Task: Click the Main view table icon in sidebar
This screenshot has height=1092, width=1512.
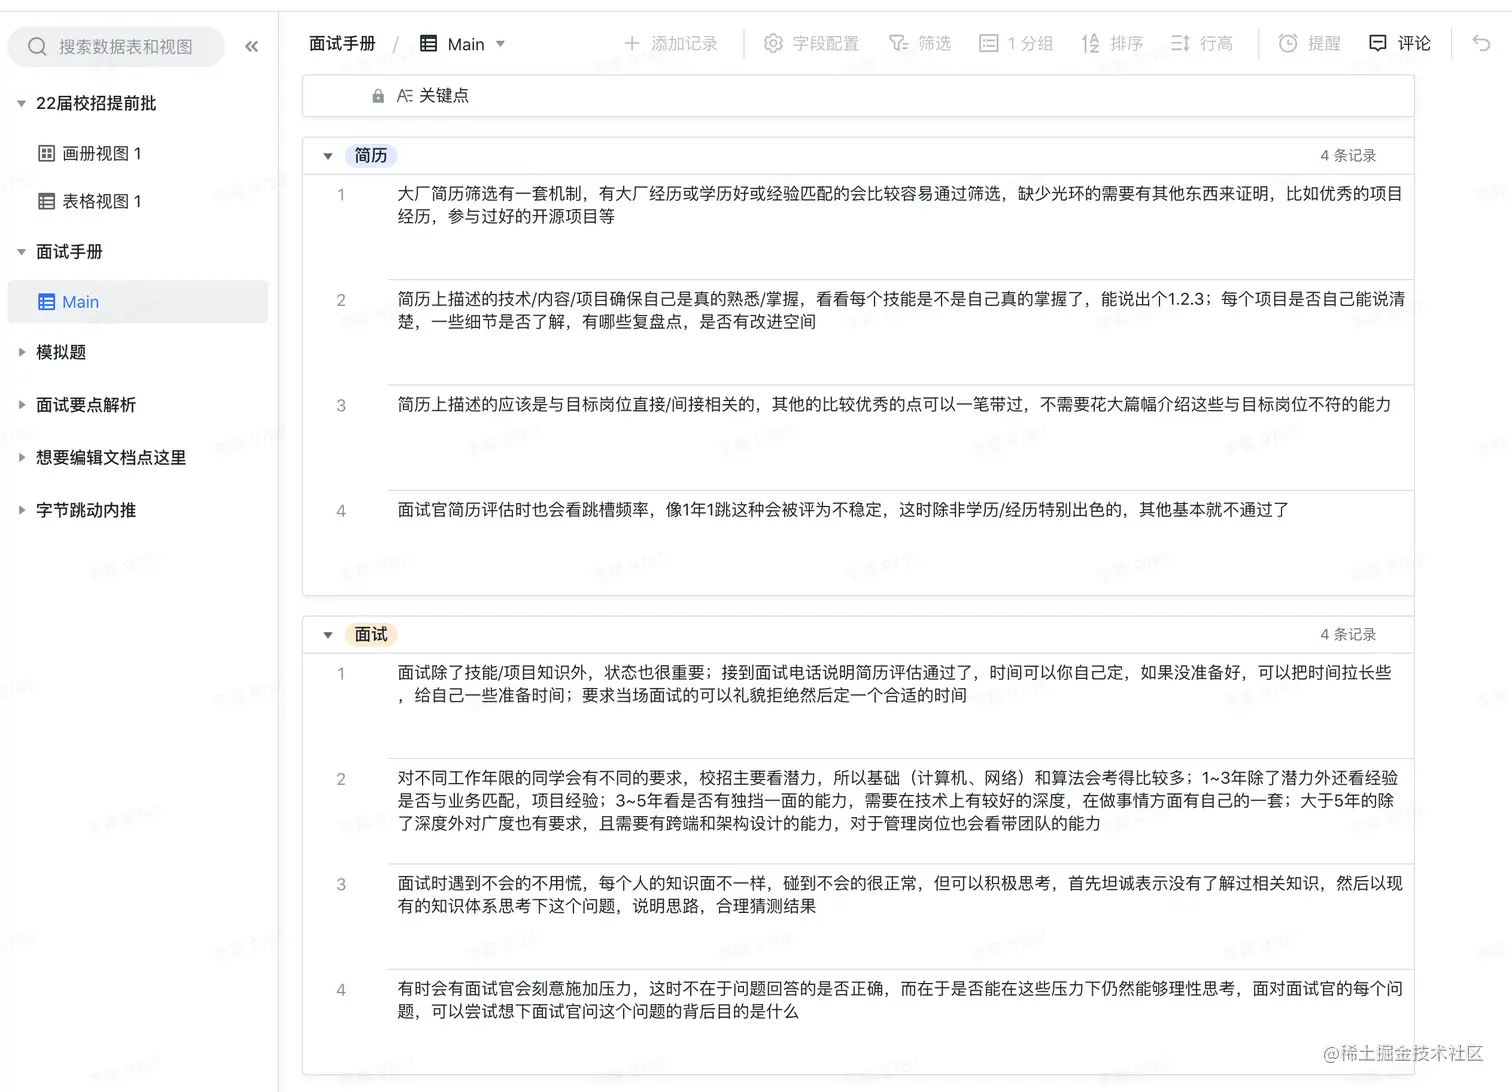Action: pos(46,302)
